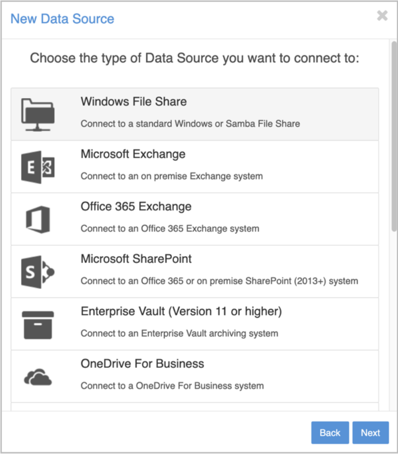Click the Enterprise Vault archive box icon
398x454 pixels.
[x=38, y=325]
